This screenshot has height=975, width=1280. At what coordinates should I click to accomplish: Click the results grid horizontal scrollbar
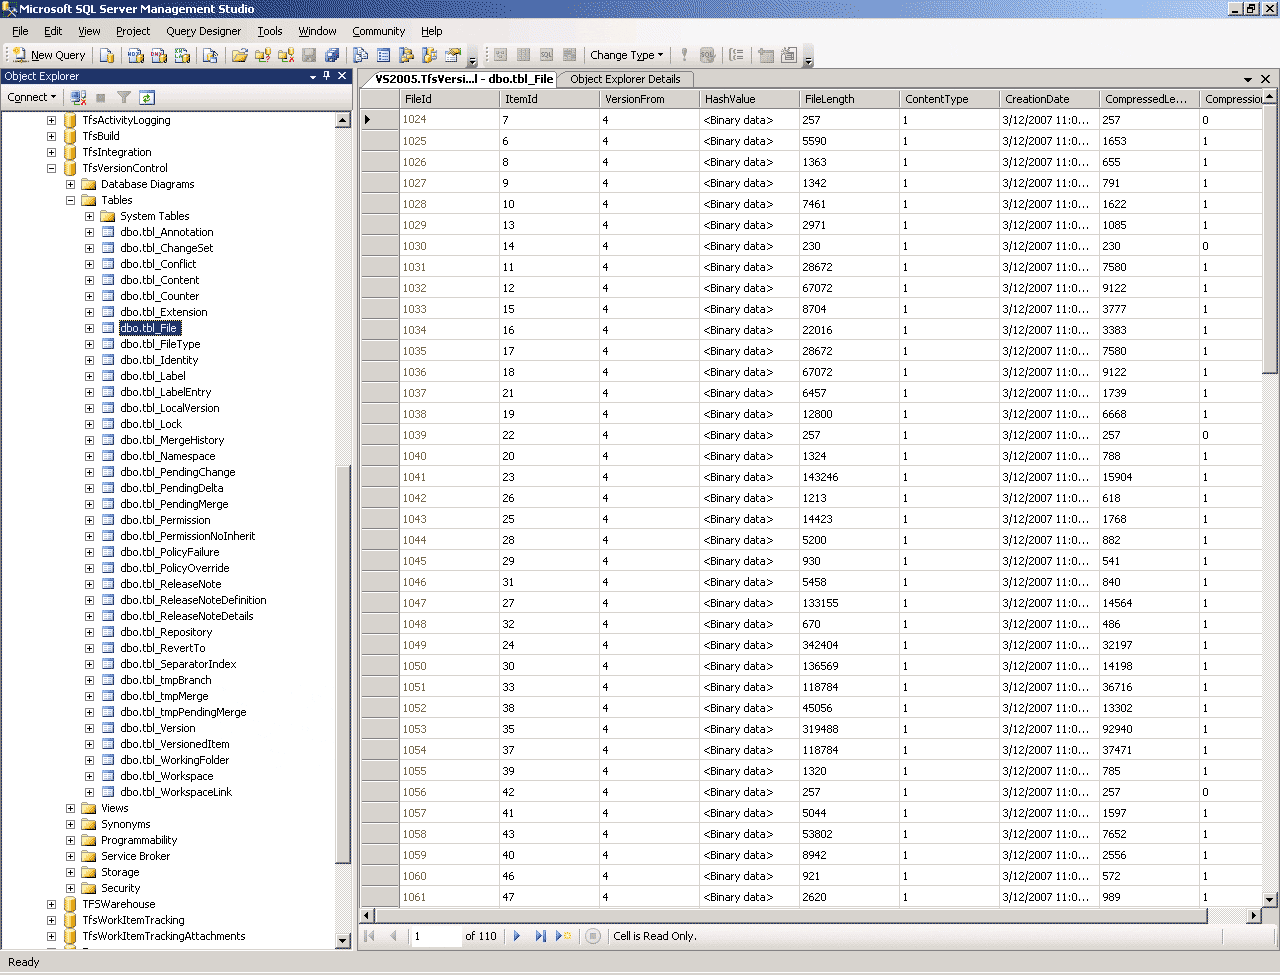811,915
